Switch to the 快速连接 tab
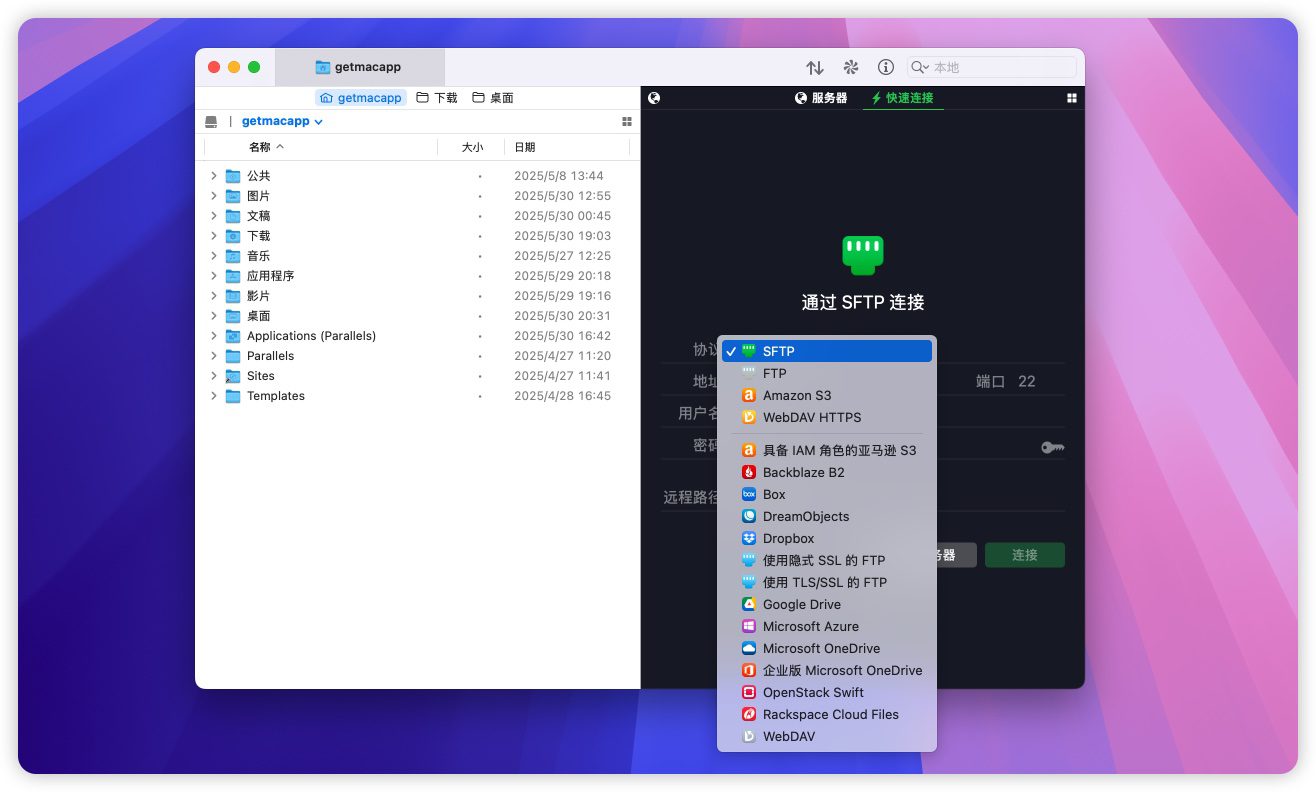1316x792 pixels. pyautogui.click(x=902, y=98)
